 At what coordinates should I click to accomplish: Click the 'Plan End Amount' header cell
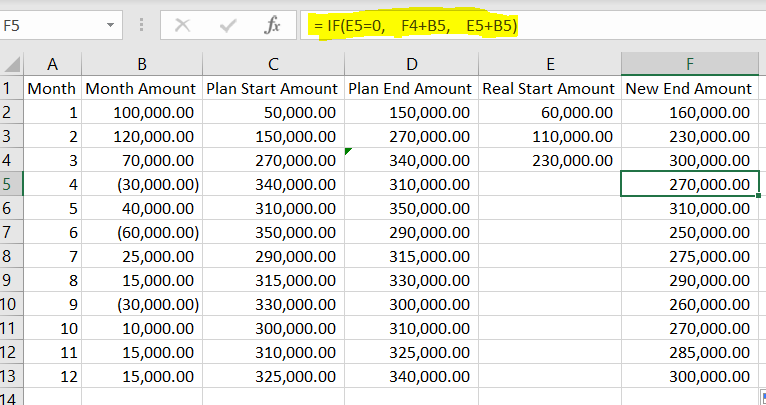pos(411,88)
